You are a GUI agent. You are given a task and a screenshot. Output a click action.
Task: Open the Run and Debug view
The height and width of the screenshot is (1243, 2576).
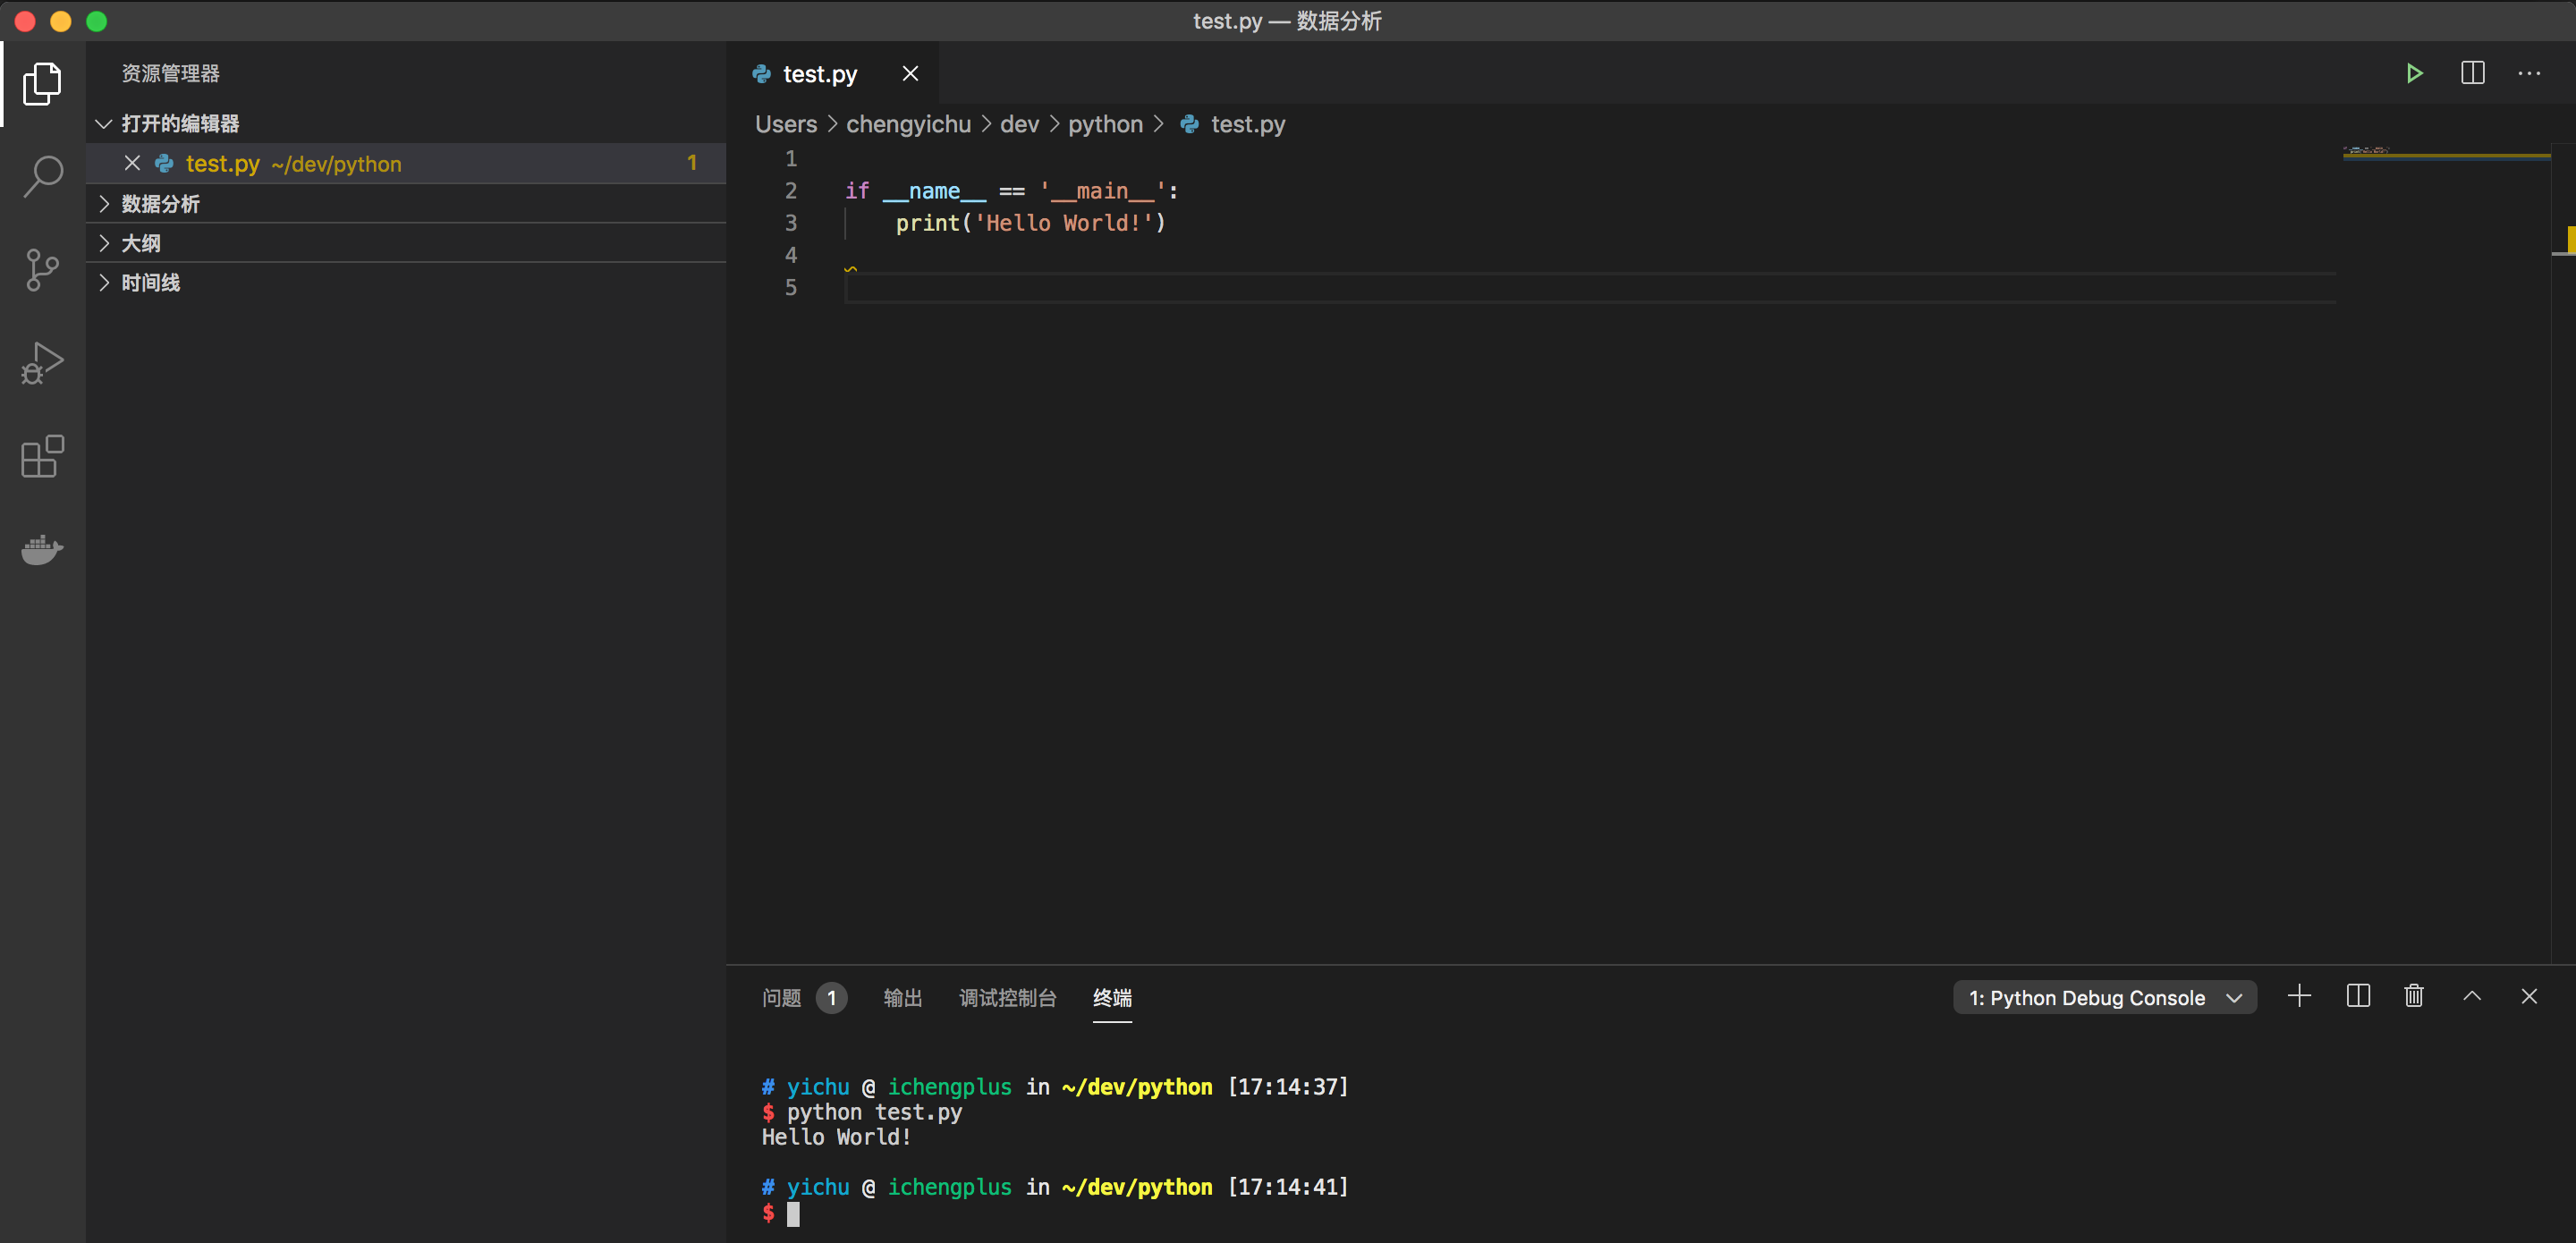pos(42,363)
